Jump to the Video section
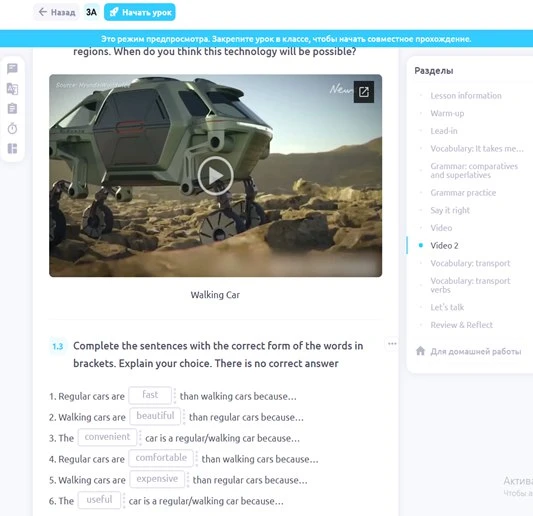533x516 pixels. pos(441,228)
